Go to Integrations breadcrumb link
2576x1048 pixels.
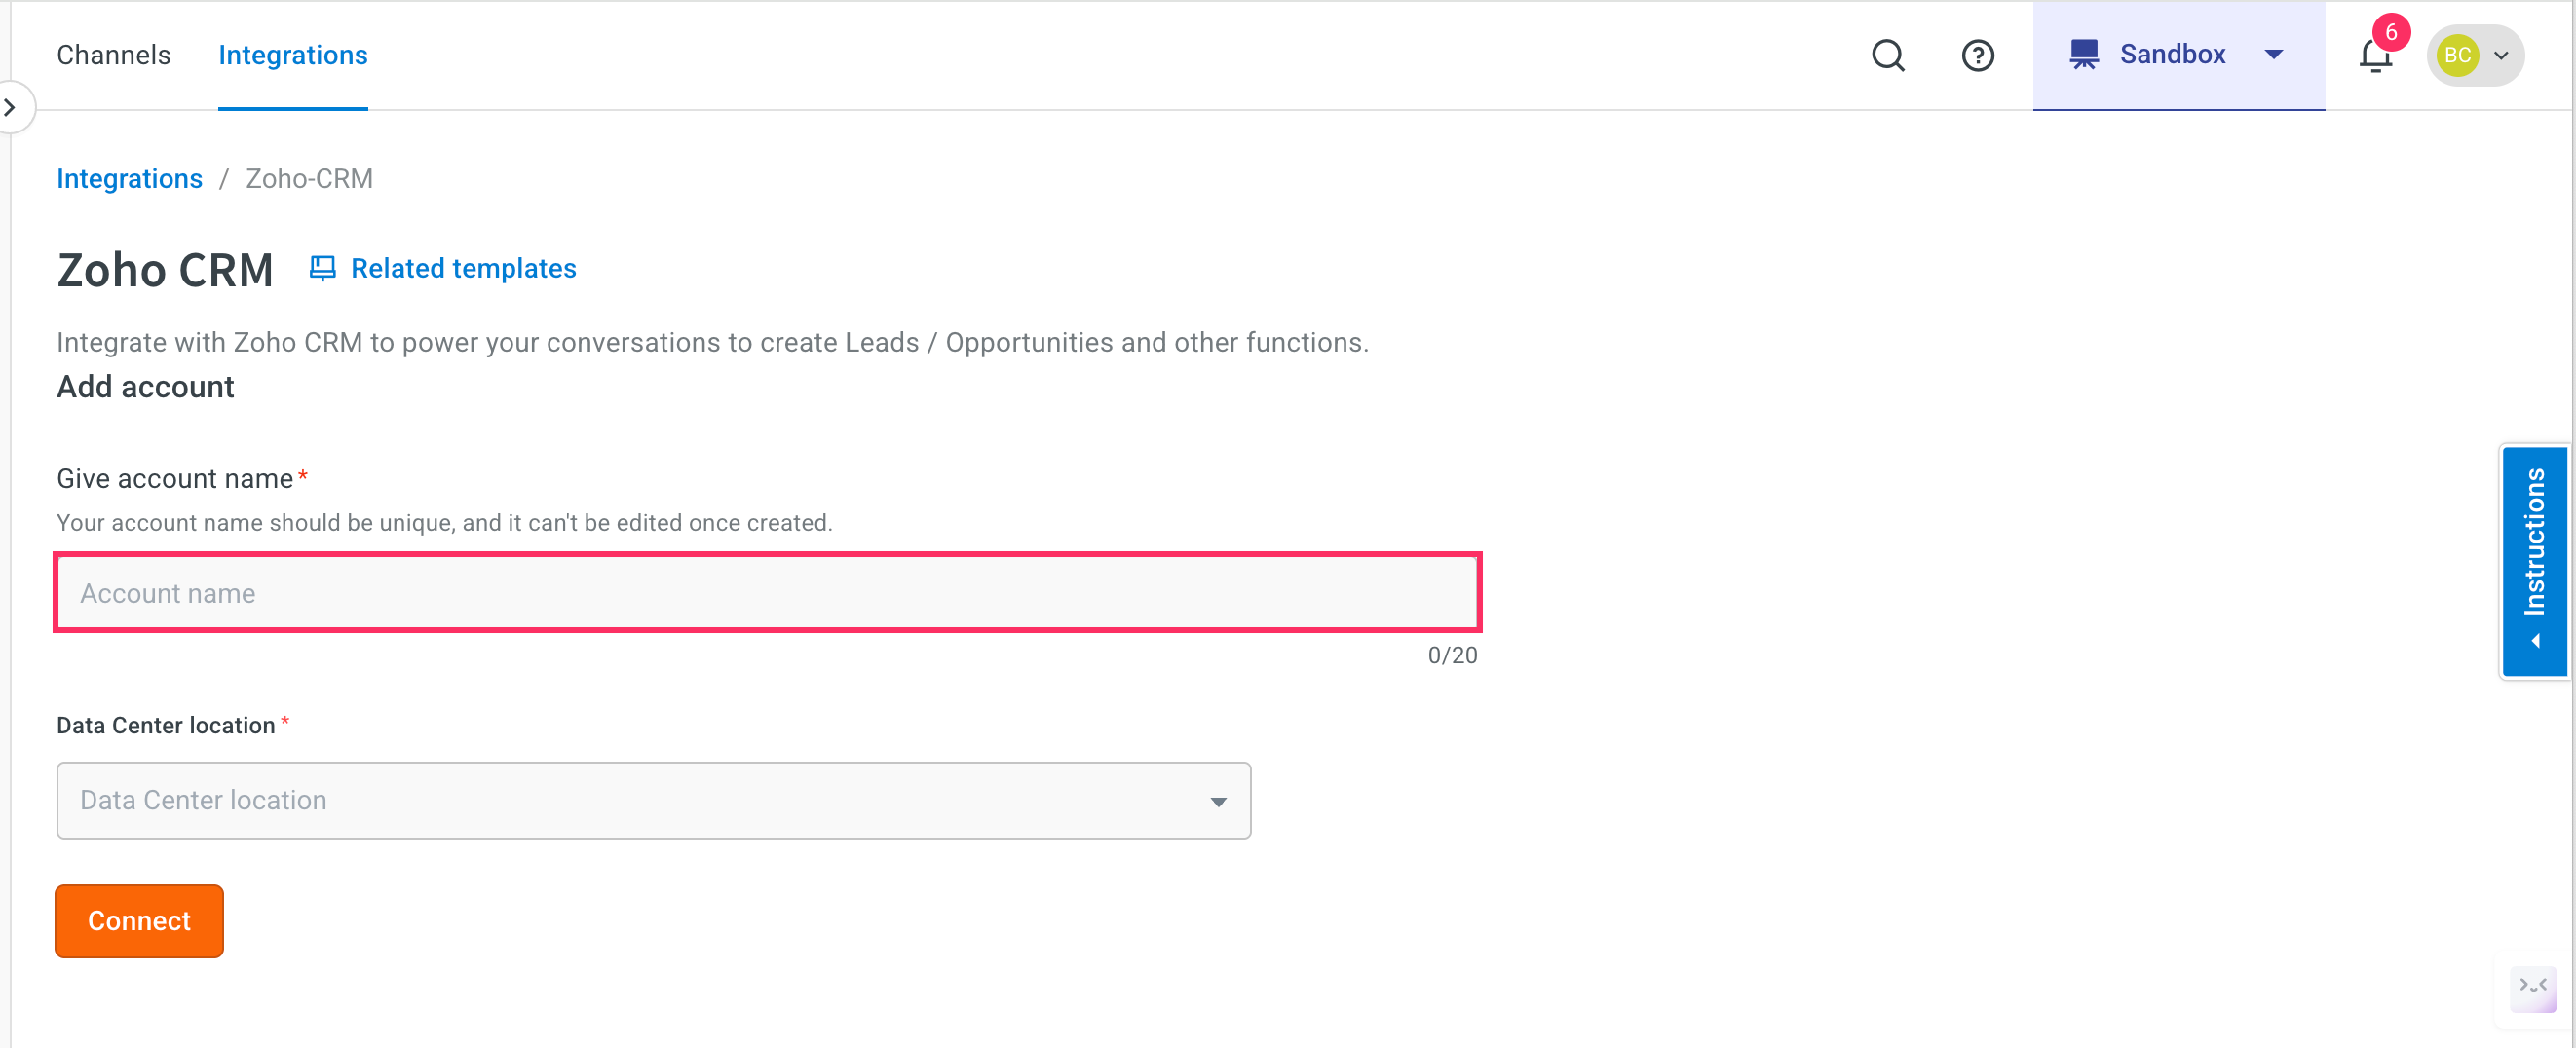(129, 179)
